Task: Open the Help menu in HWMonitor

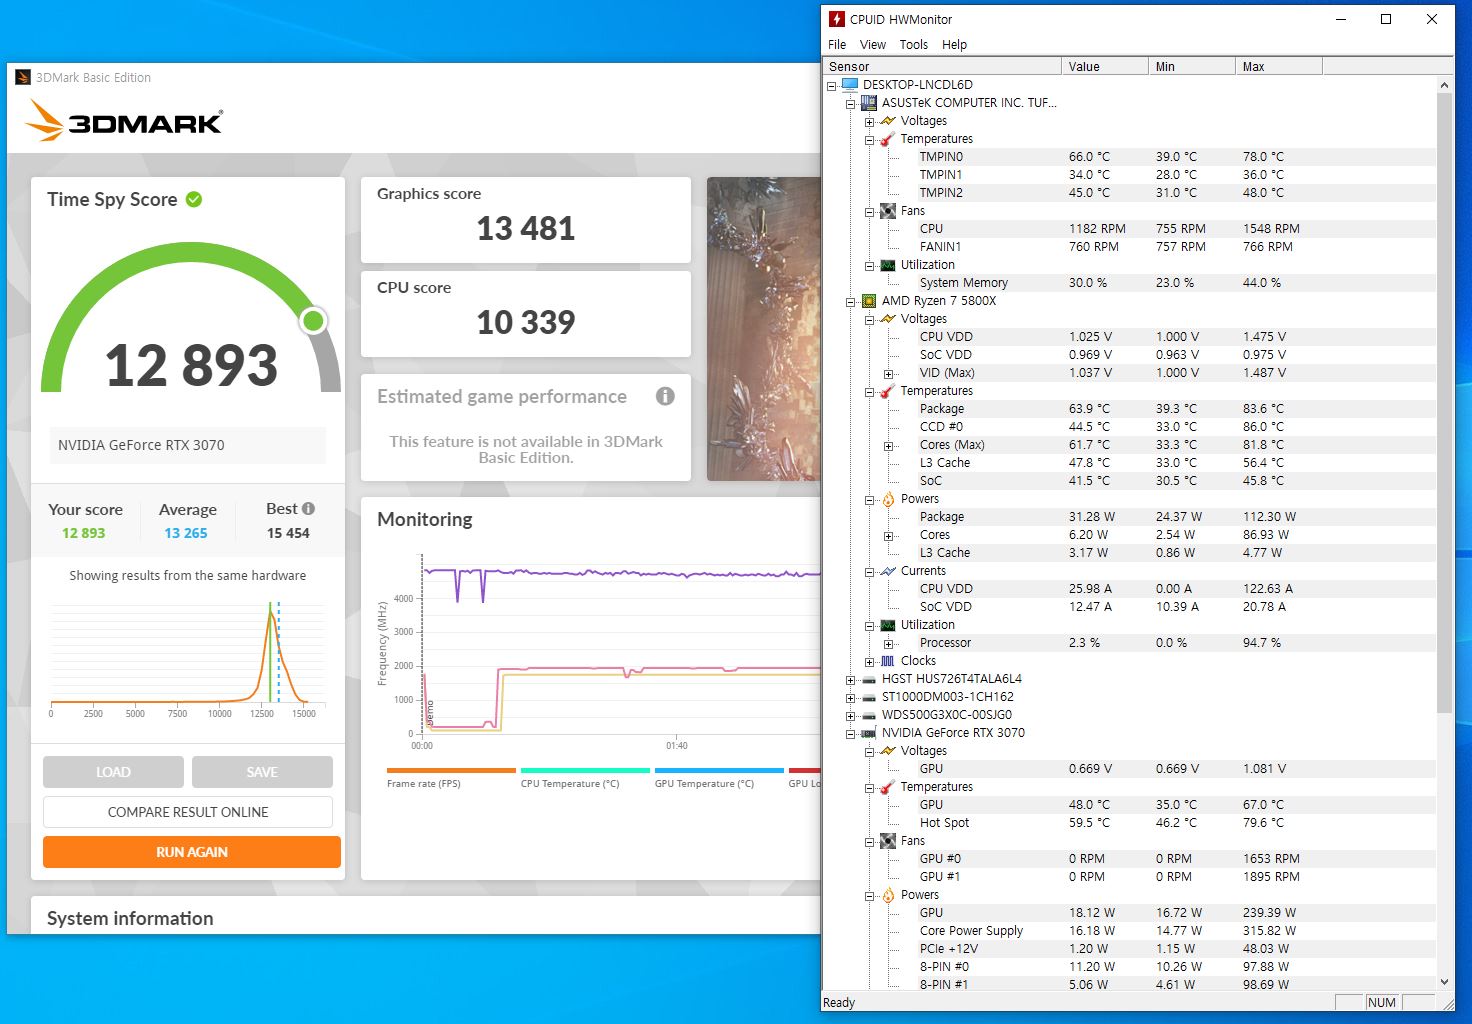Action: point(954,44)
